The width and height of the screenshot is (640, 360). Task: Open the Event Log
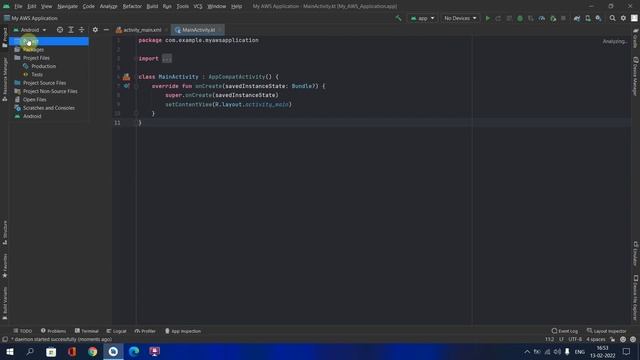point(564,331)
